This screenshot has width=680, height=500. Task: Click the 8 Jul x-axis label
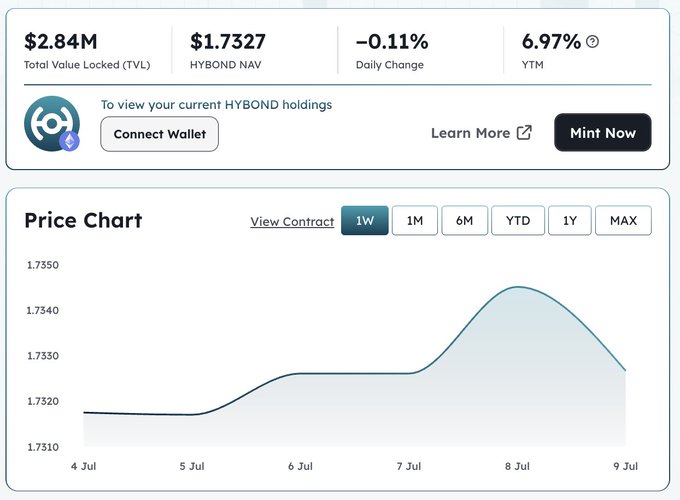(x=517, y=466)
